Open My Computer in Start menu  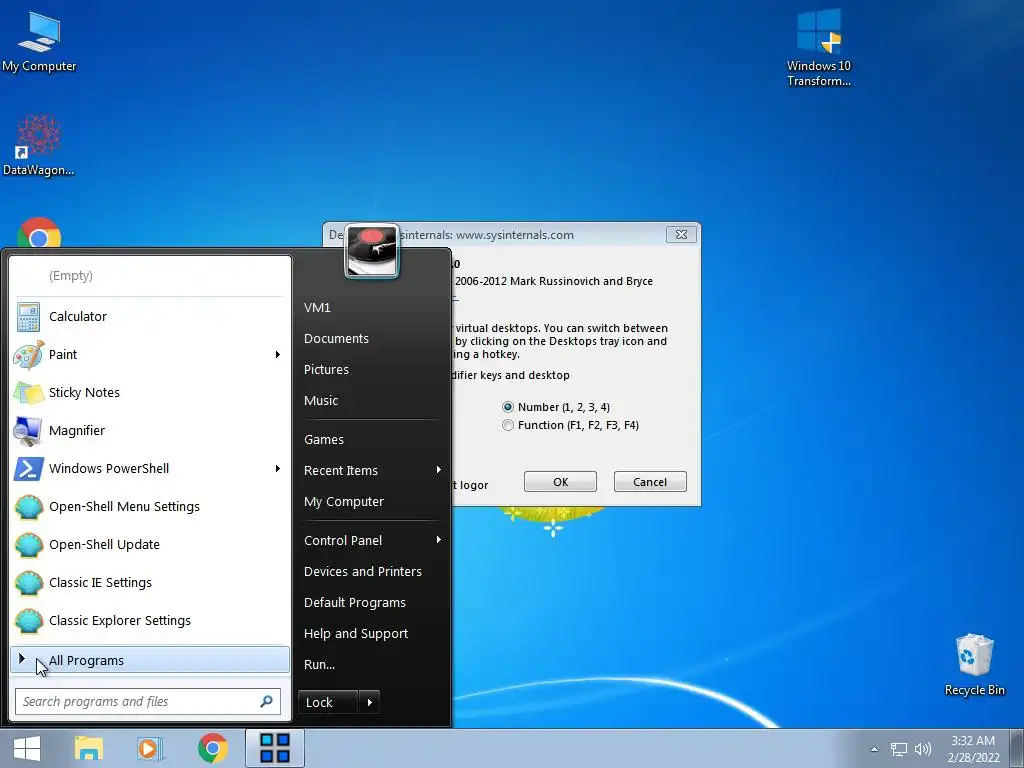344,502
